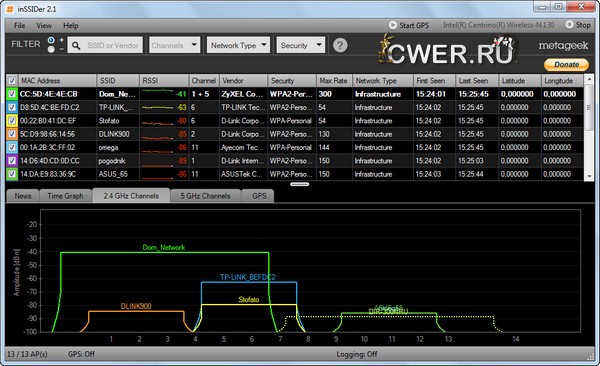Screen dimensions: 600x366
Task: Click the Stop scanning icon
Action: (569, 25)
